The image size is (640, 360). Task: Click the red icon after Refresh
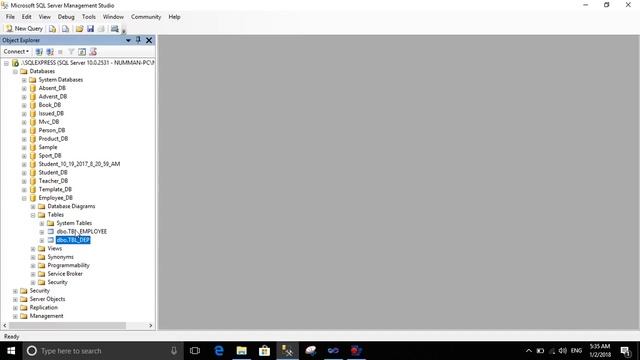click(93, 52)
